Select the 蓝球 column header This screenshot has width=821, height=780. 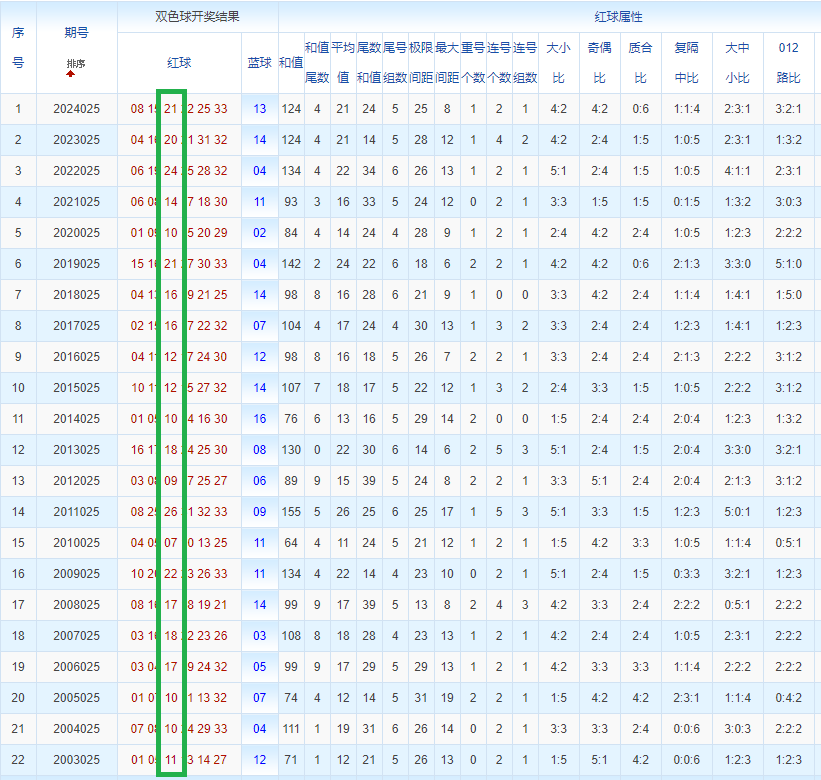(260, 62)
